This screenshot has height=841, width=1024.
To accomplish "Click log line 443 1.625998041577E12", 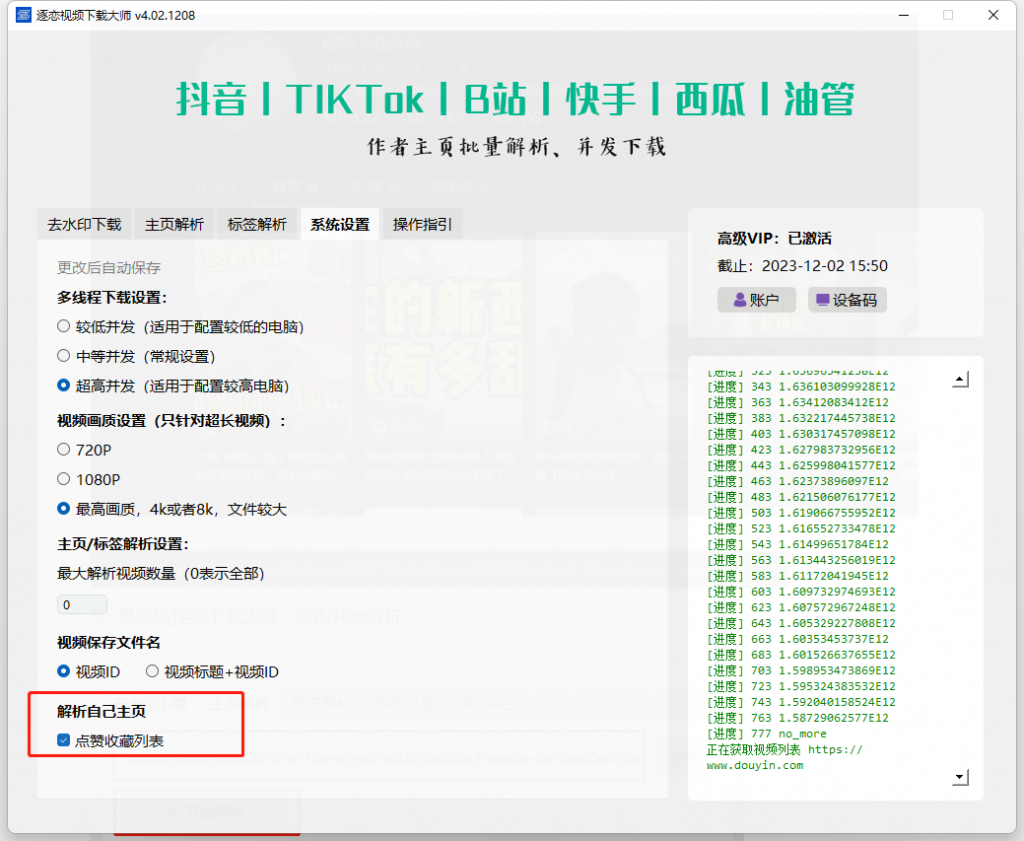I will pos(801,465).
